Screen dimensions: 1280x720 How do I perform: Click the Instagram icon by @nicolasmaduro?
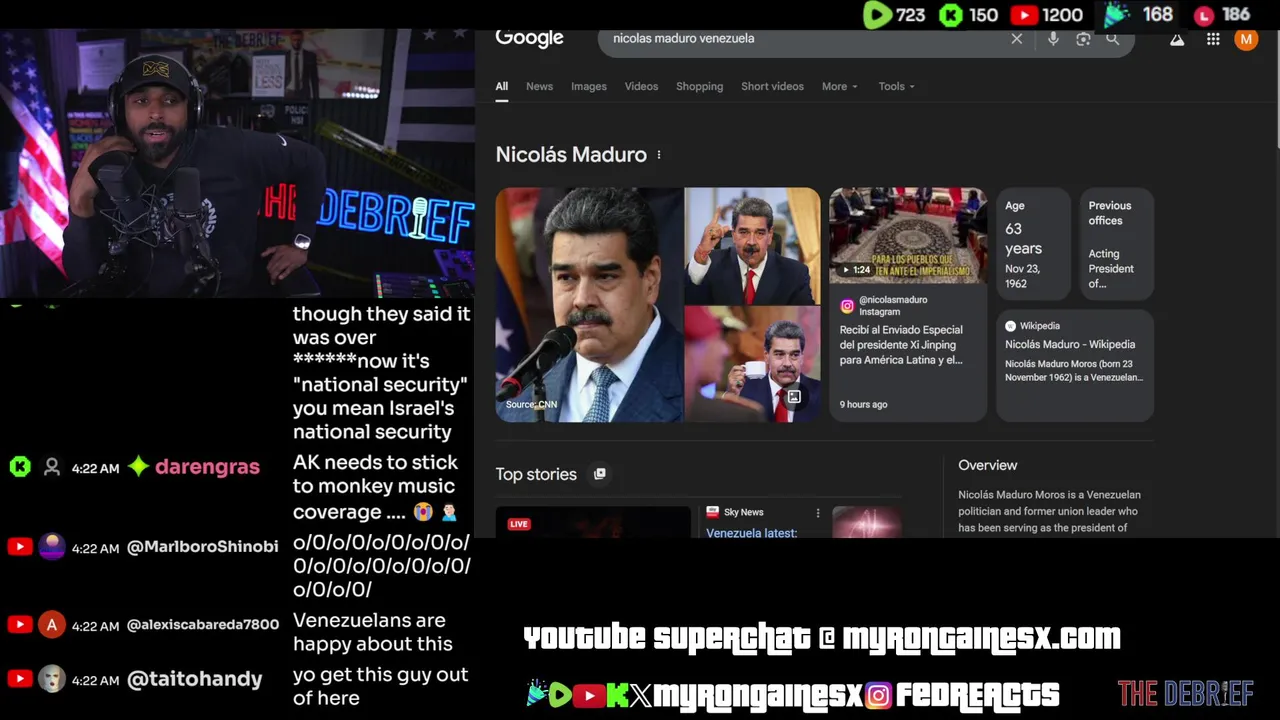pos(847,306)
